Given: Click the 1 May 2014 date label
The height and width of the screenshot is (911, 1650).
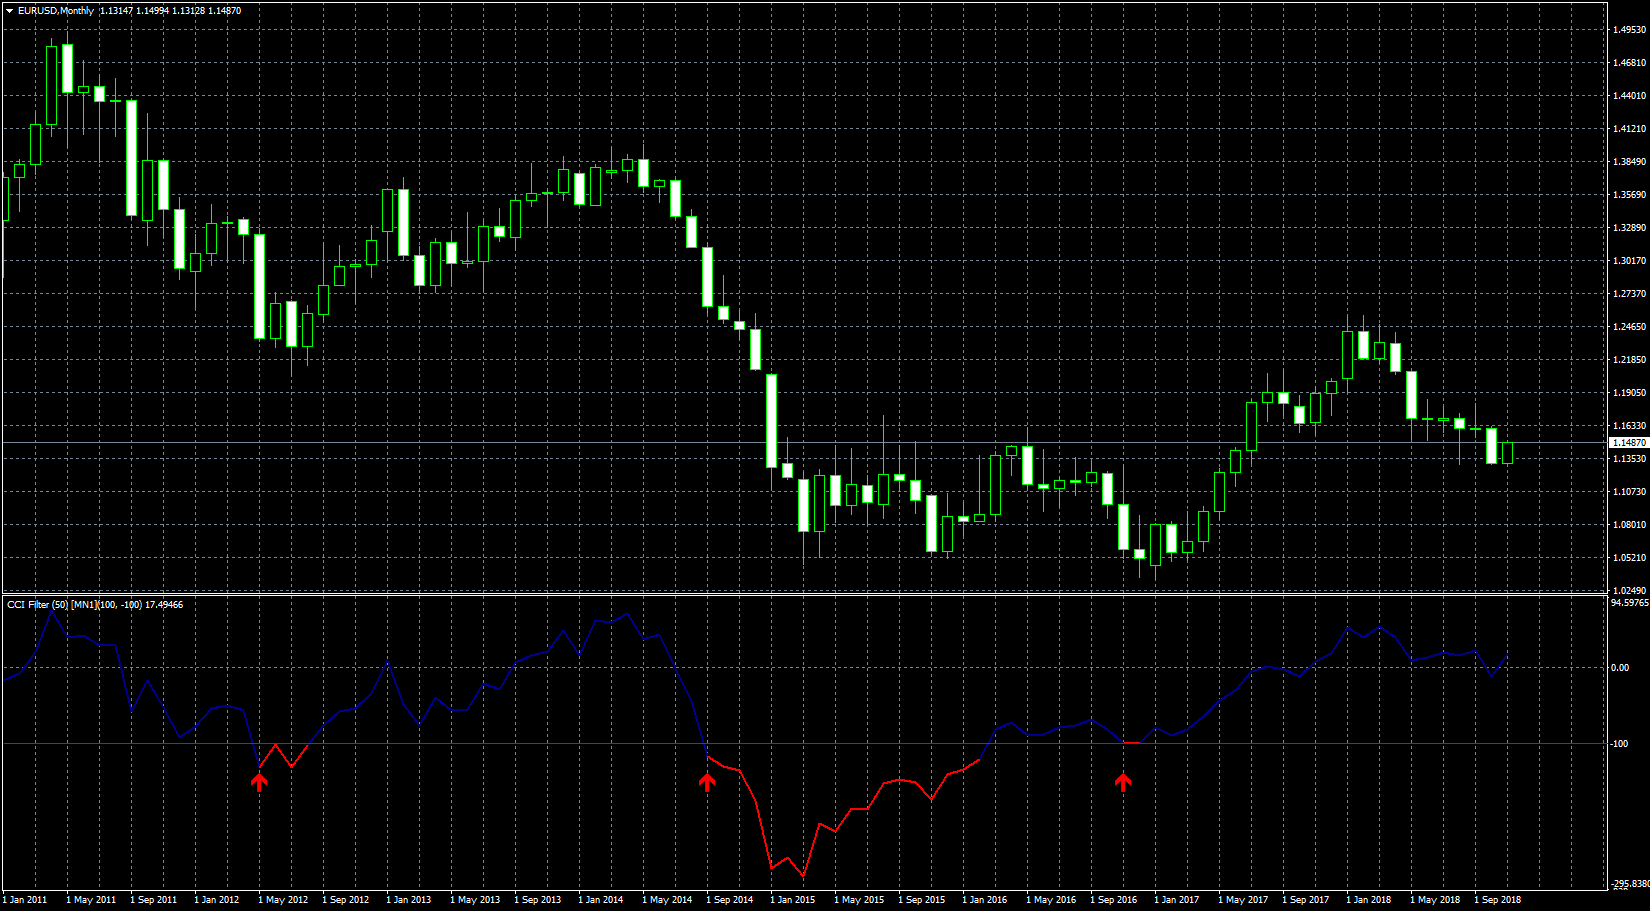Looking at the screenshot, I should click(x=667, y=900).
